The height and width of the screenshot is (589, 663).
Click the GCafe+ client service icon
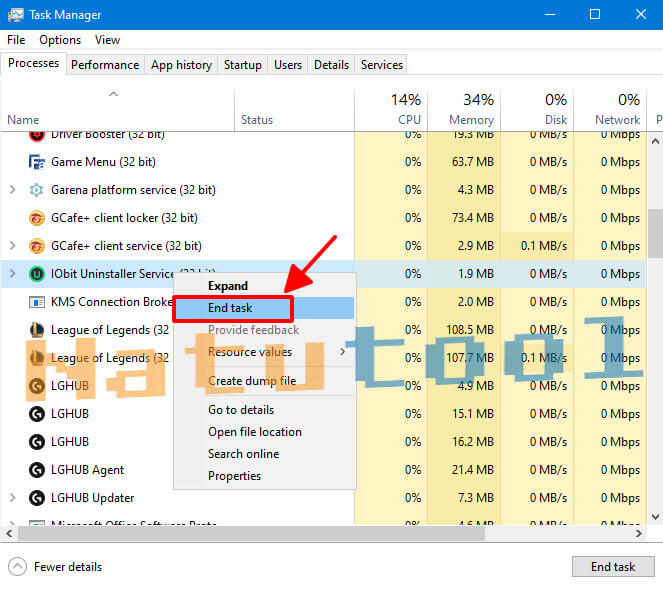click(37, 246)
